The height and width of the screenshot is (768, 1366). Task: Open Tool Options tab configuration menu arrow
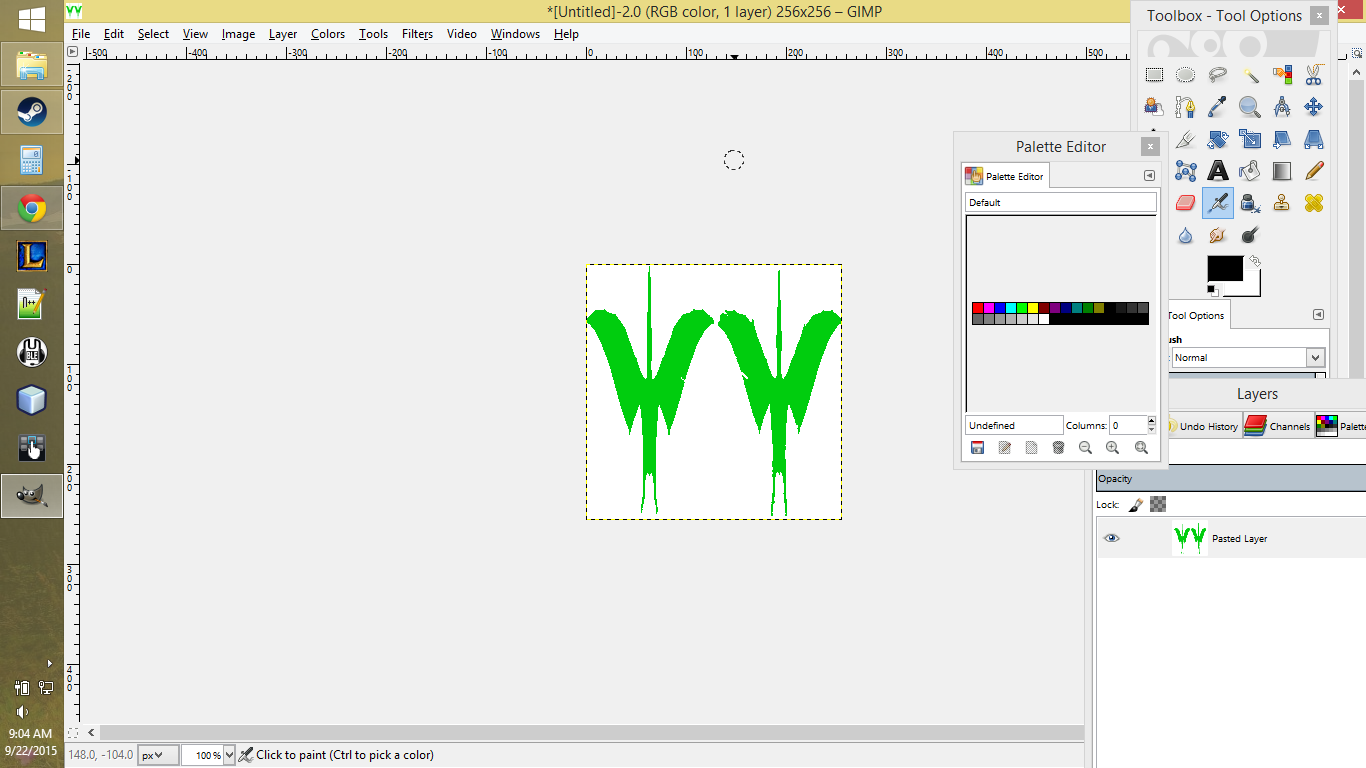[x=1318, y=315]
